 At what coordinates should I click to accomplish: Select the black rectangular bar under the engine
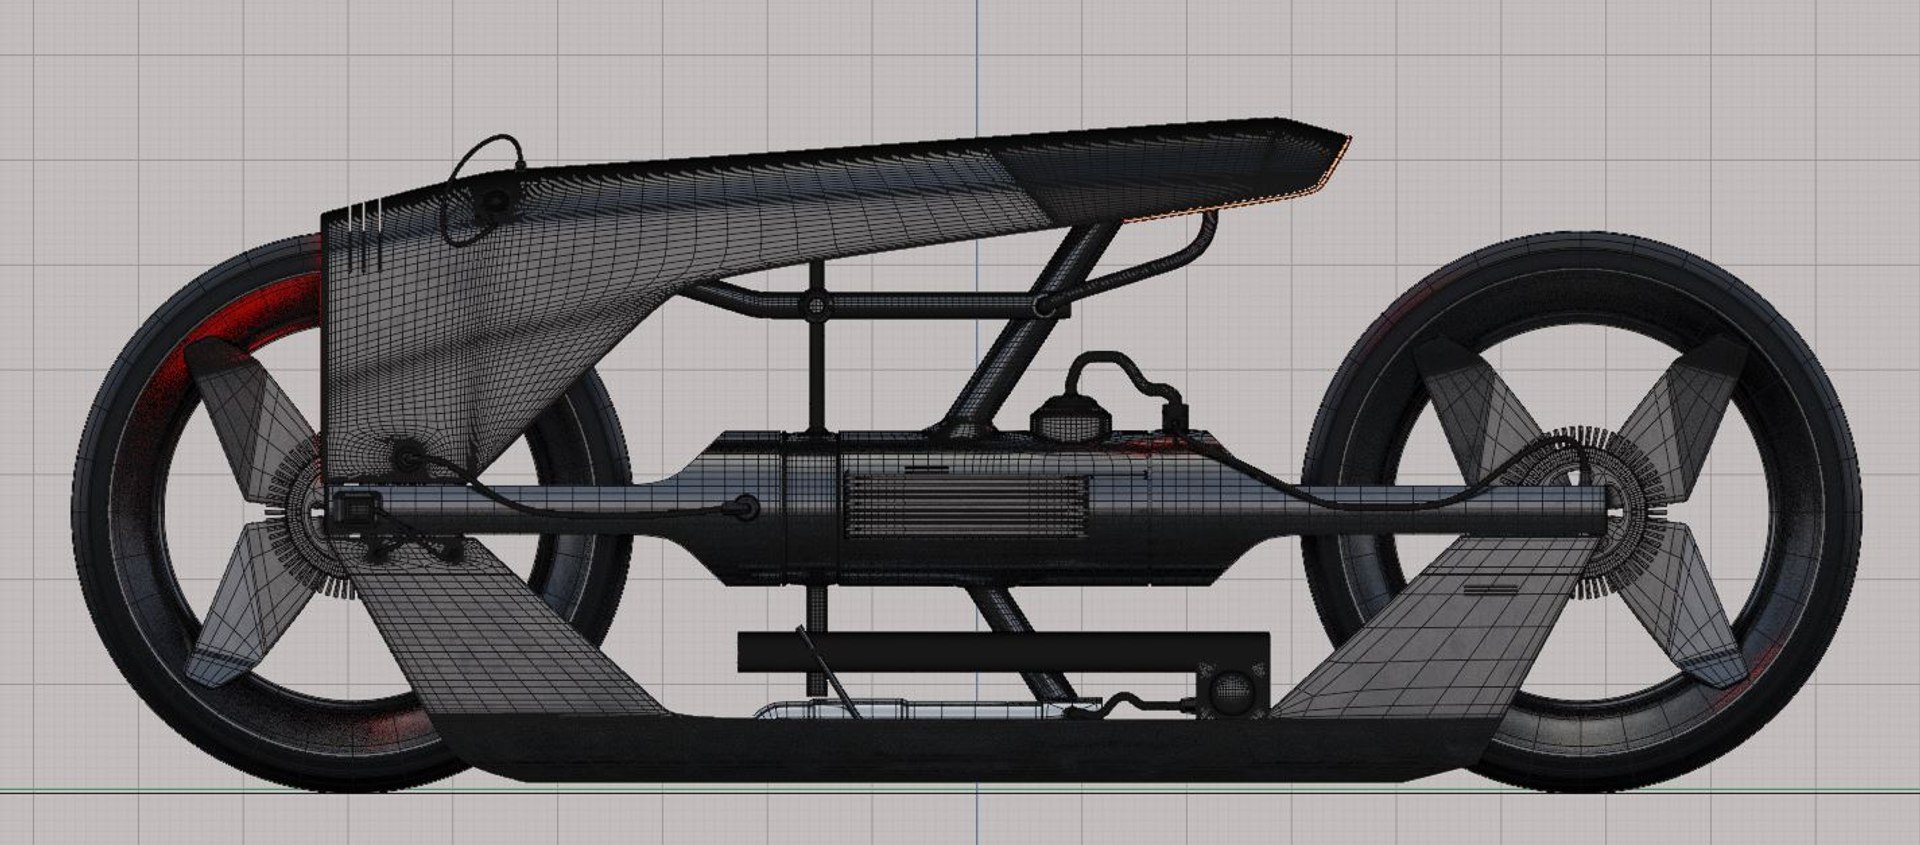coord(1003,652)
